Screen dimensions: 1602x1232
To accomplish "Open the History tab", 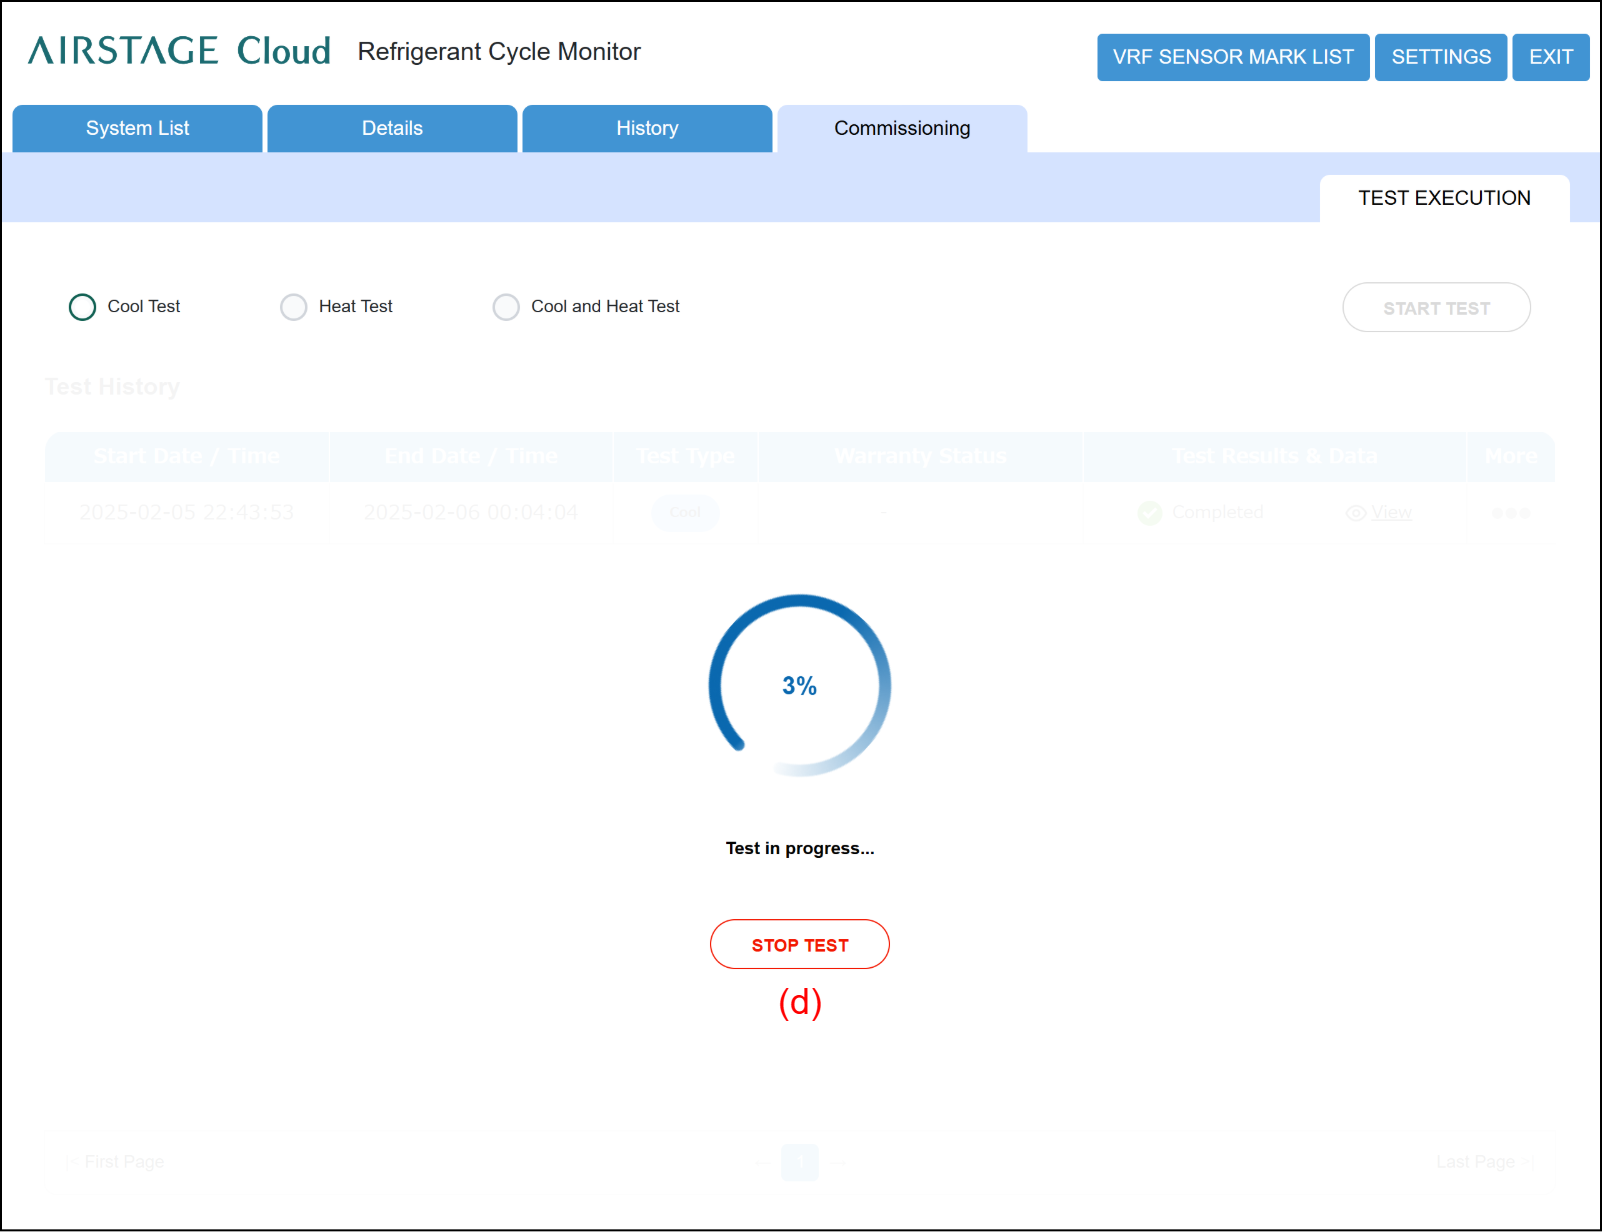I will tap(647, 128).
